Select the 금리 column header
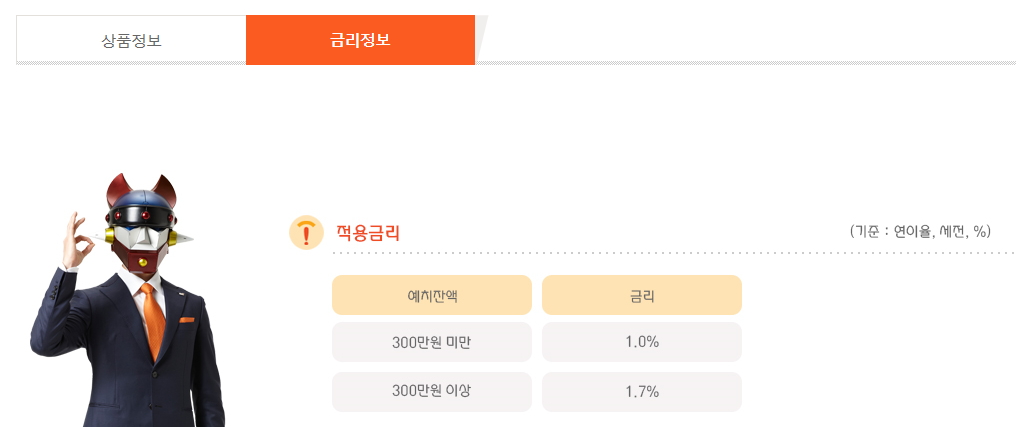The width and height of the screenshot is (1022, 427). click(642, 295)
